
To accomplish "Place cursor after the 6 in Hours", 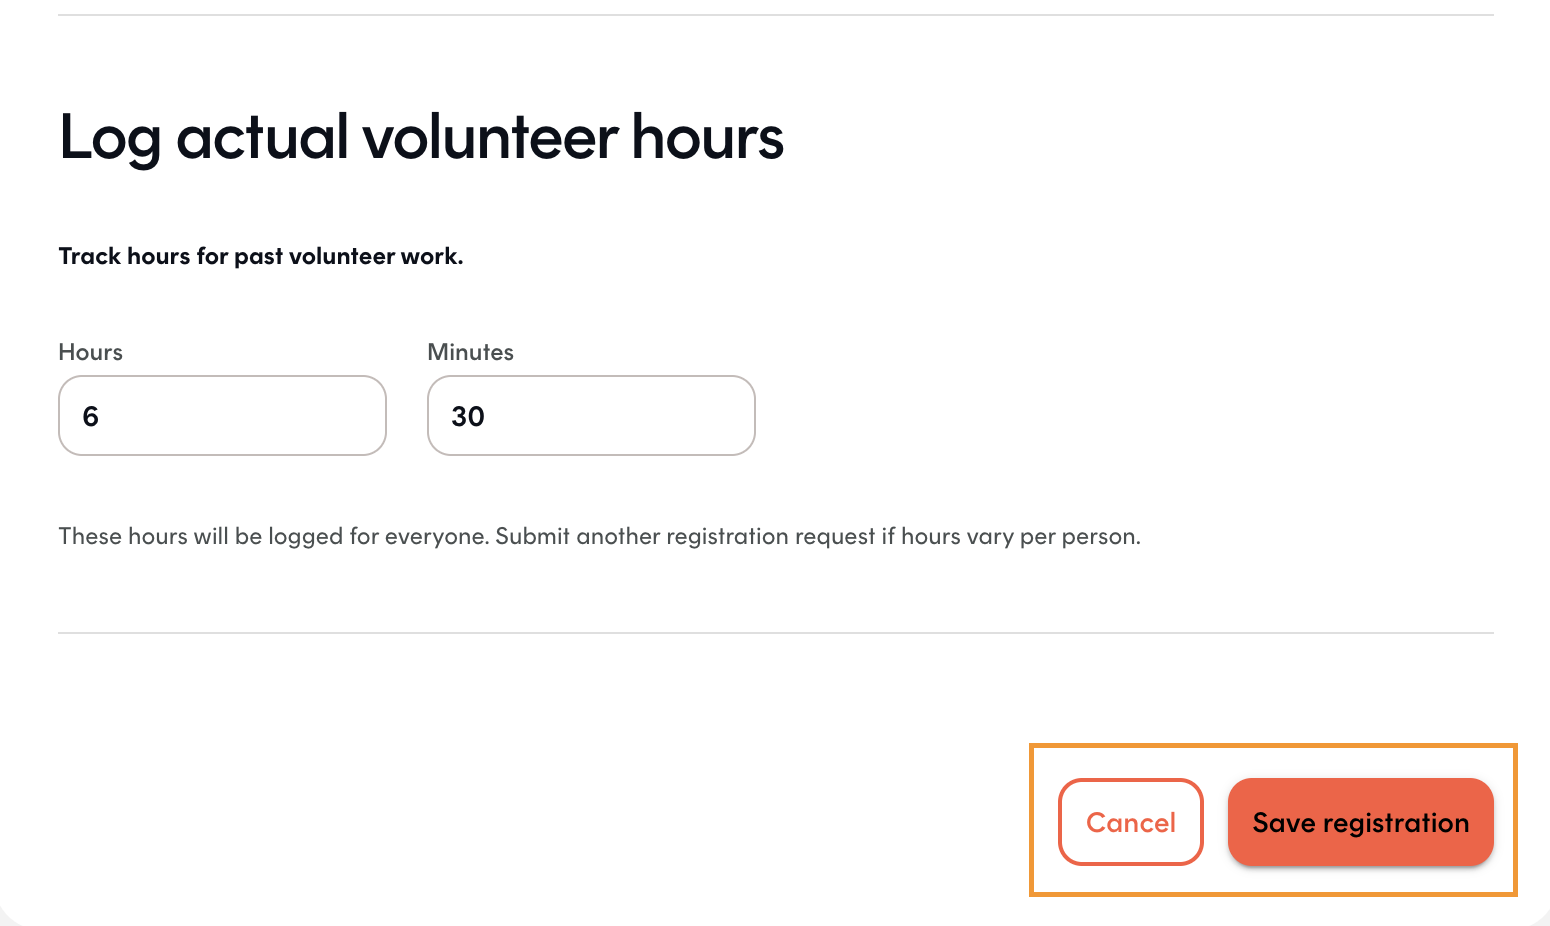I will 101,416.
